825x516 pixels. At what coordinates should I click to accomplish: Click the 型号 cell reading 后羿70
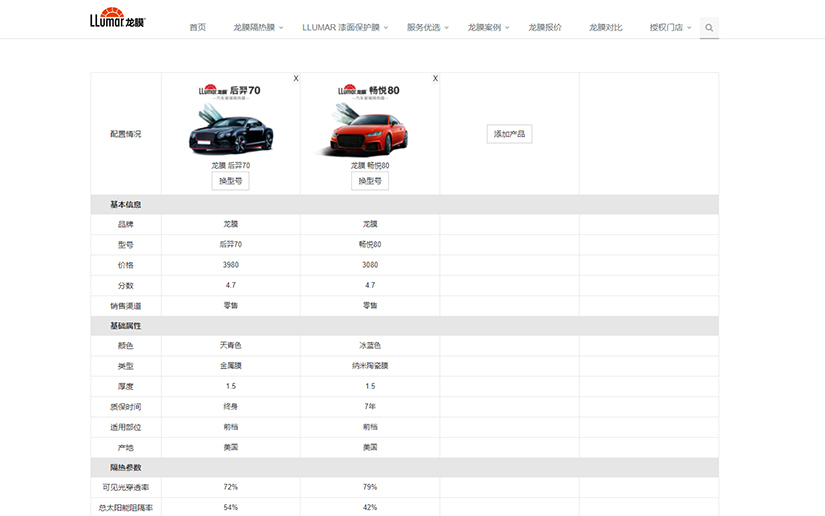230,245
